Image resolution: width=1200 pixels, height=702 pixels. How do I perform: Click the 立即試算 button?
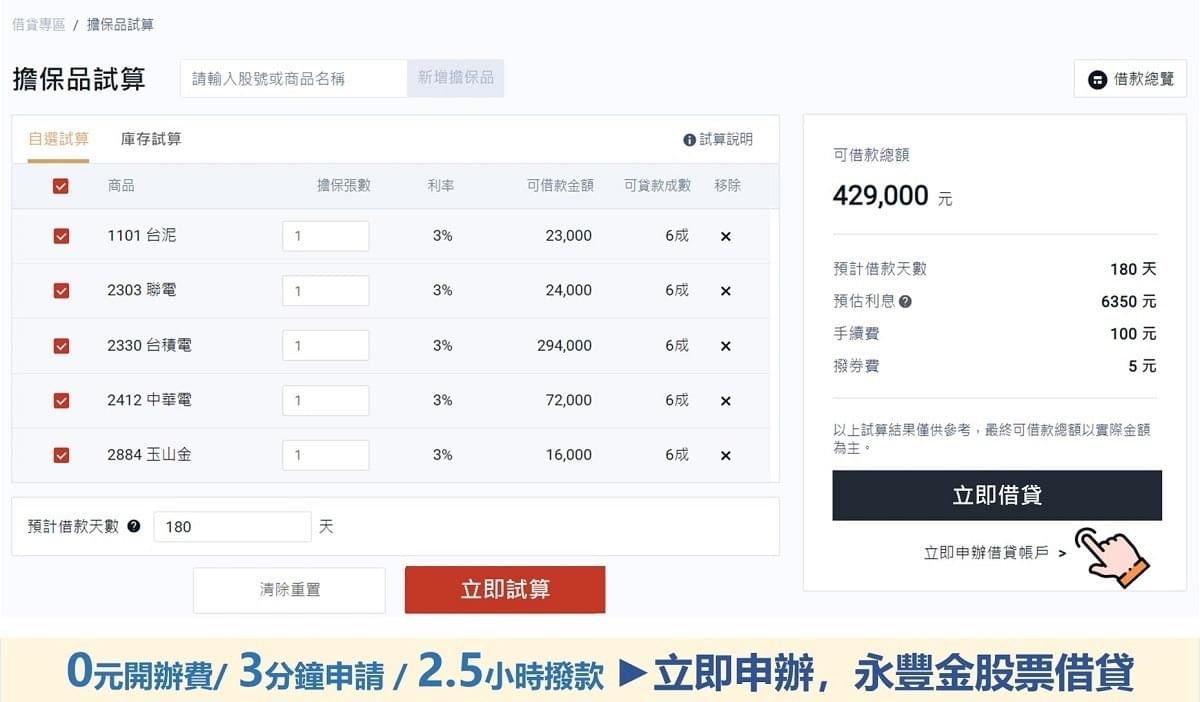(504, 589)
